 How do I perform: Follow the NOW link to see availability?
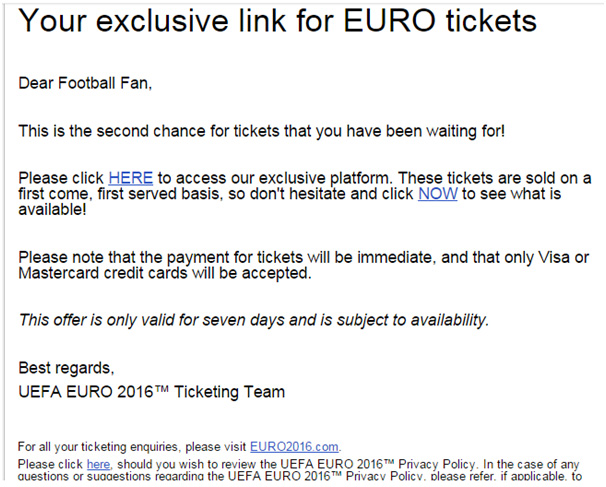click(x=437, y=194)
